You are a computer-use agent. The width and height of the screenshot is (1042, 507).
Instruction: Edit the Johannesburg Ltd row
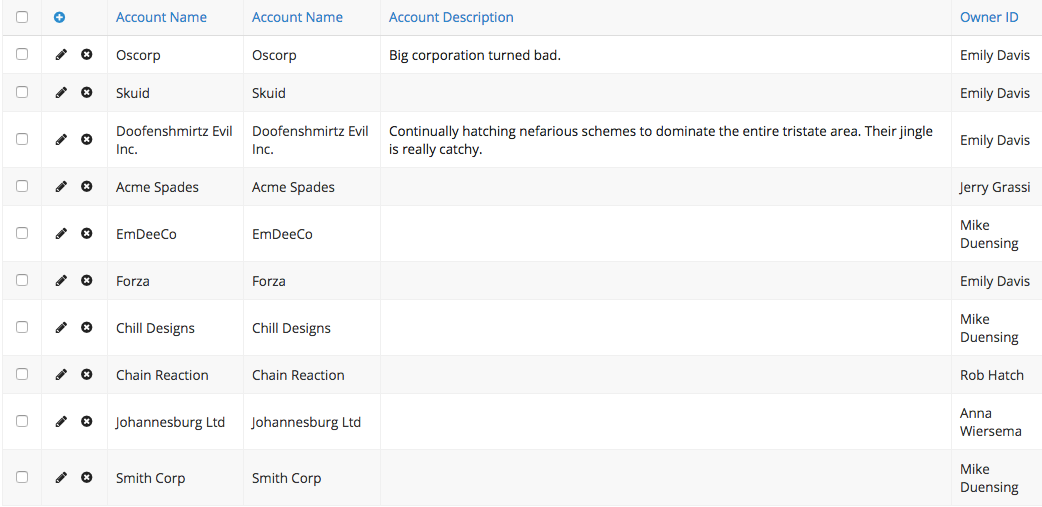pyautogui.click(x=61, y=421)
